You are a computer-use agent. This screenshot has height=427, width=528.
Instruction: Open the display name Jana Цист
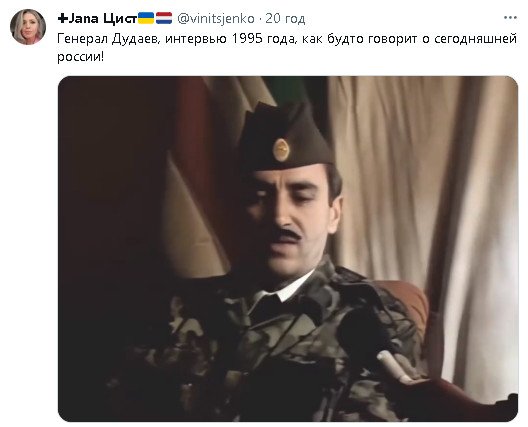[x=97, y=19]
